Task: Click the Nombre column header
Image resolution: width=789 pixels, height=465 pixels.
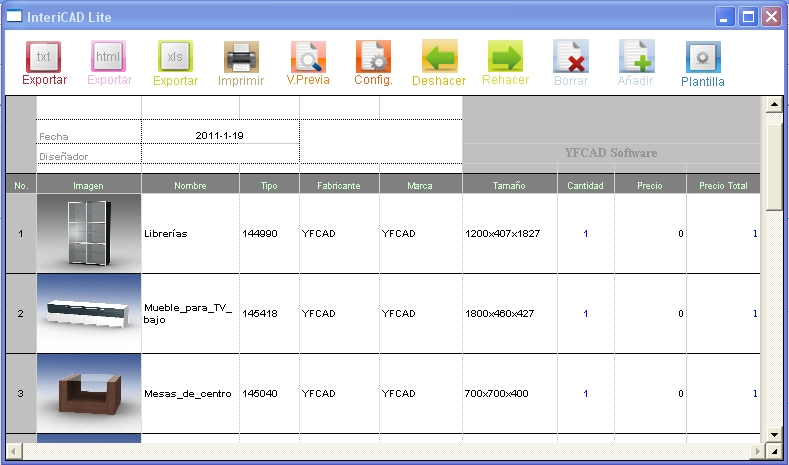Action: click(x=190, y=185)
